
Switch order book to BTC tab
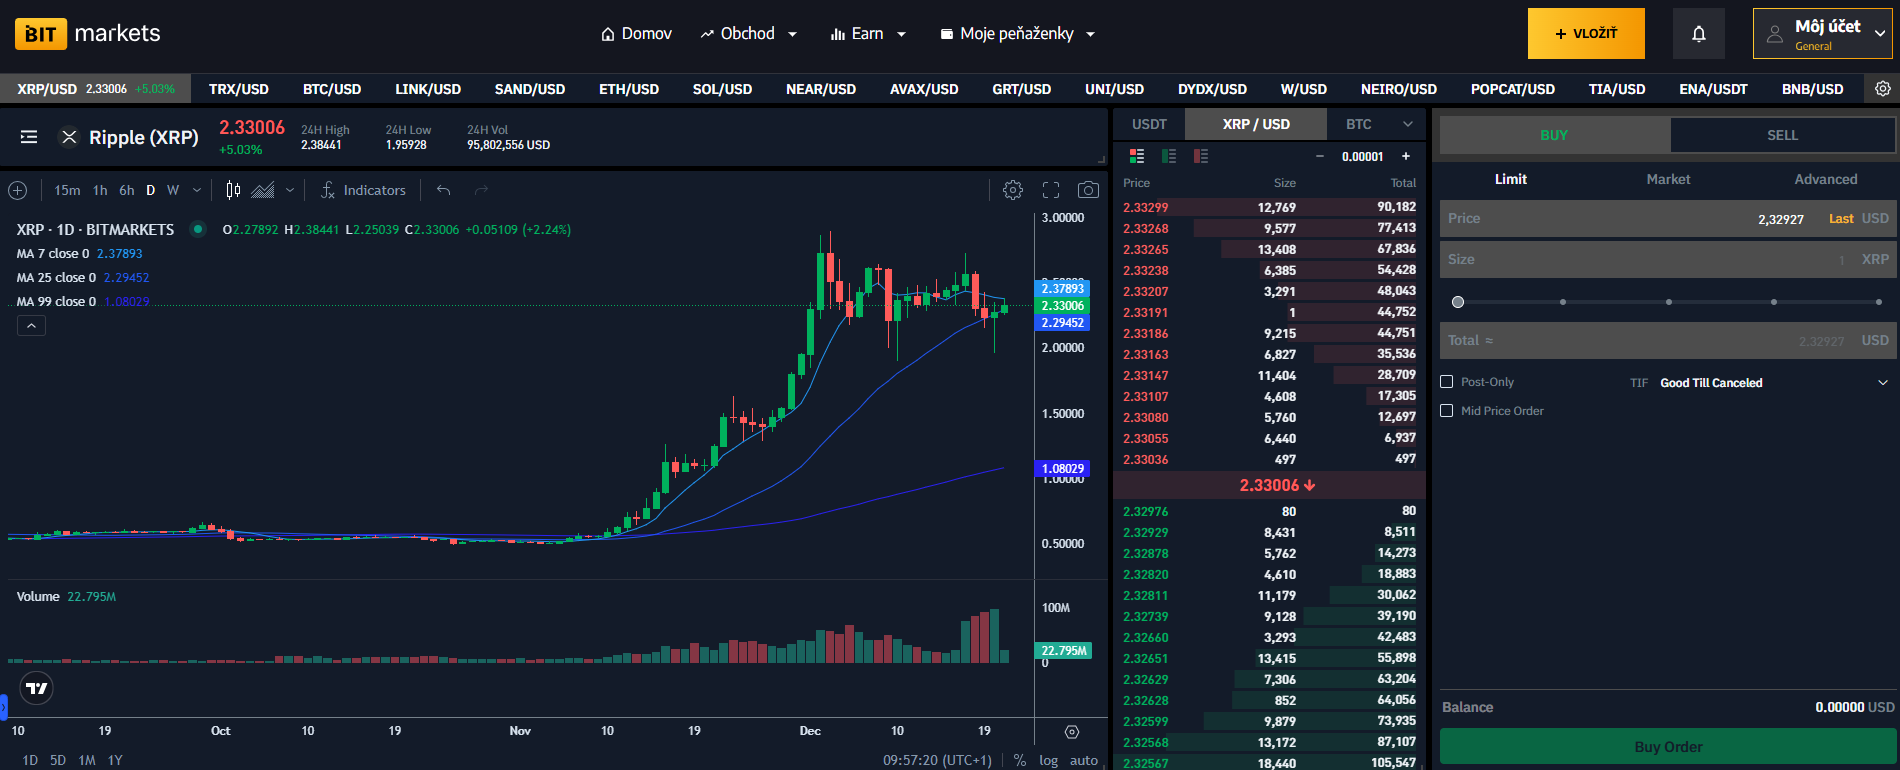tap(1358, 124)
